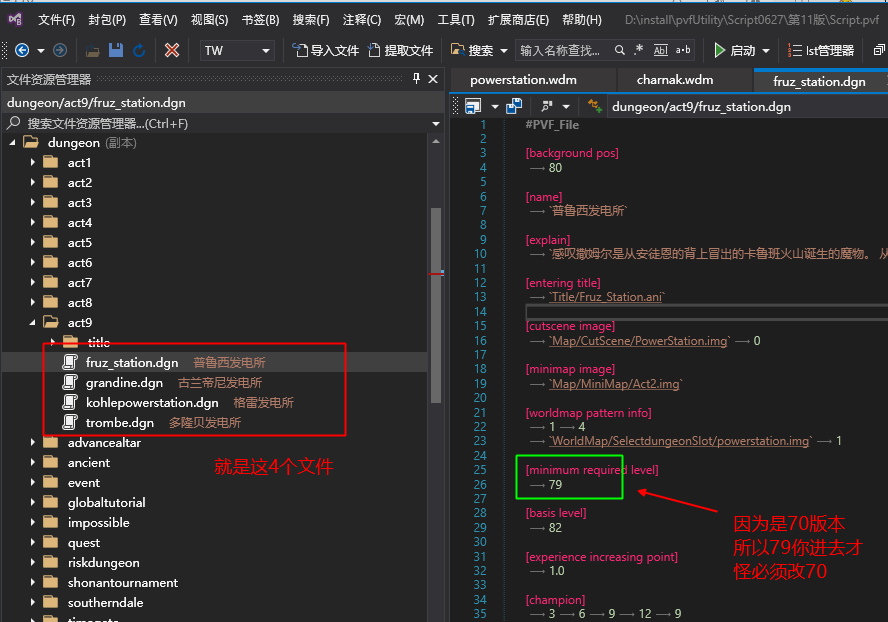Click the 导入文件 import file button

pyautogui.click(x=326, y=50)
